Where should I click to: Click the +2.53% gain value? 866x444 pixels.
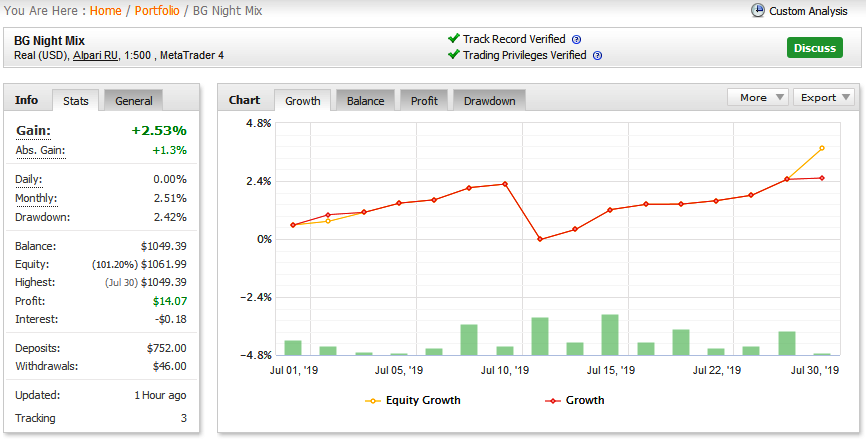159,131
